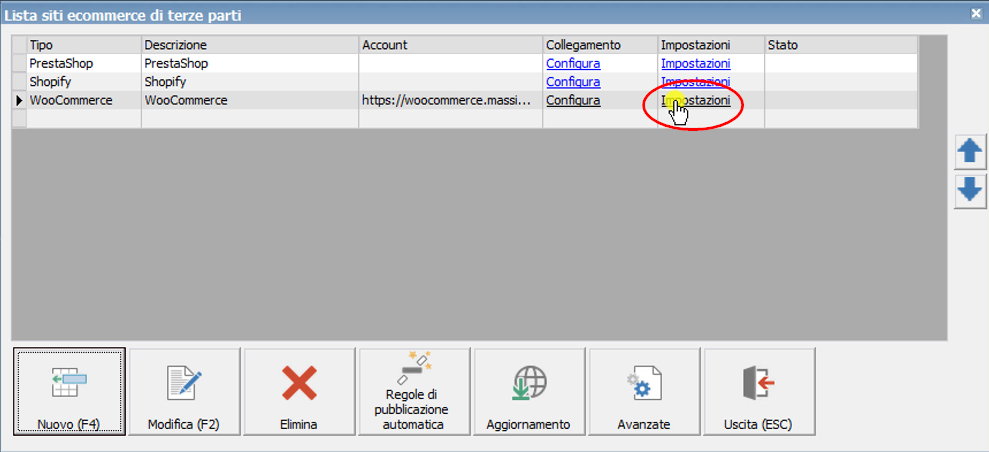The image size is (989, 452).
Task: Select Shopify cell in Descrizione column
Action: (x=250, y=81)
